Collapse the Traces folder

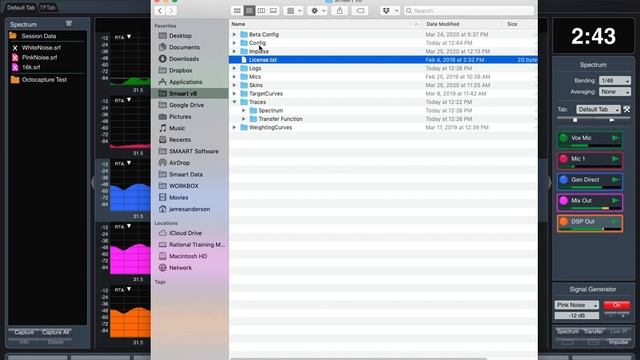[234, 102]
